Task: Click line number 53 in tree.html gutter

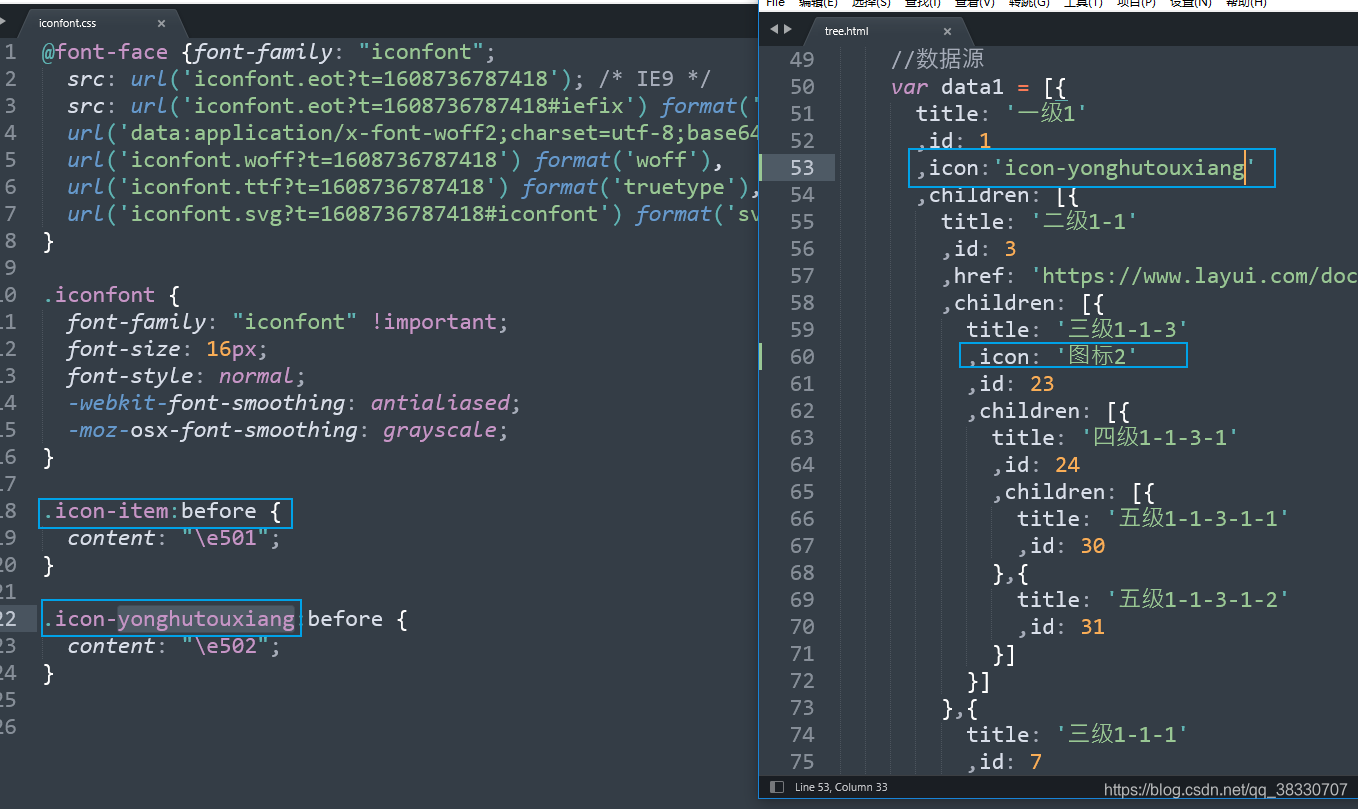Action: 802,168
